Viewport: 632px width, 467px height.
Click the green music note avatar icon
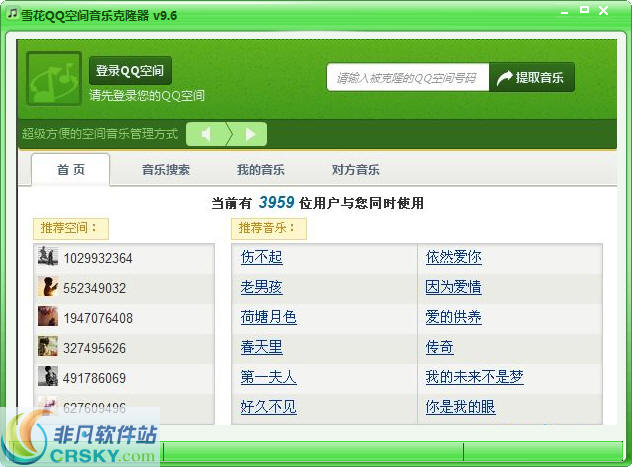pyautogui.click(x=54, y=79)
